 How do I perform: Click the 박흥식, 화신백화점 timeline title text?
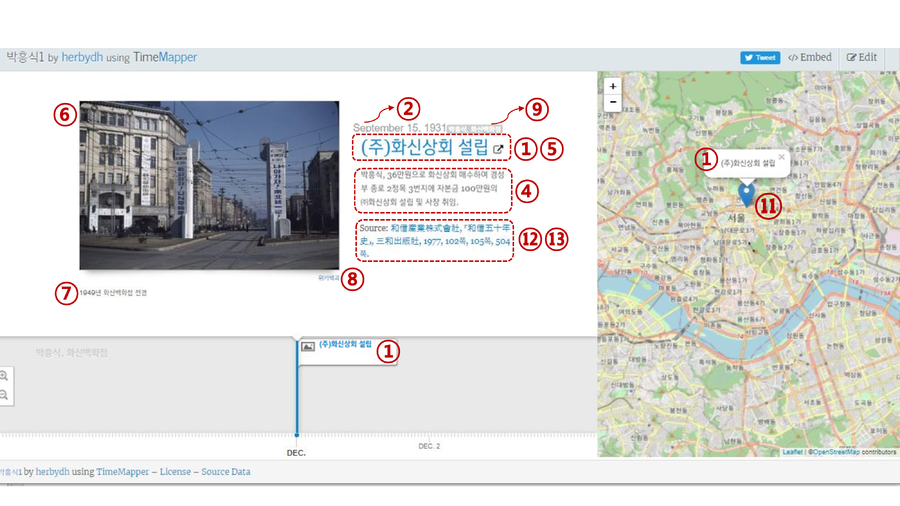[x=71, y=352]
